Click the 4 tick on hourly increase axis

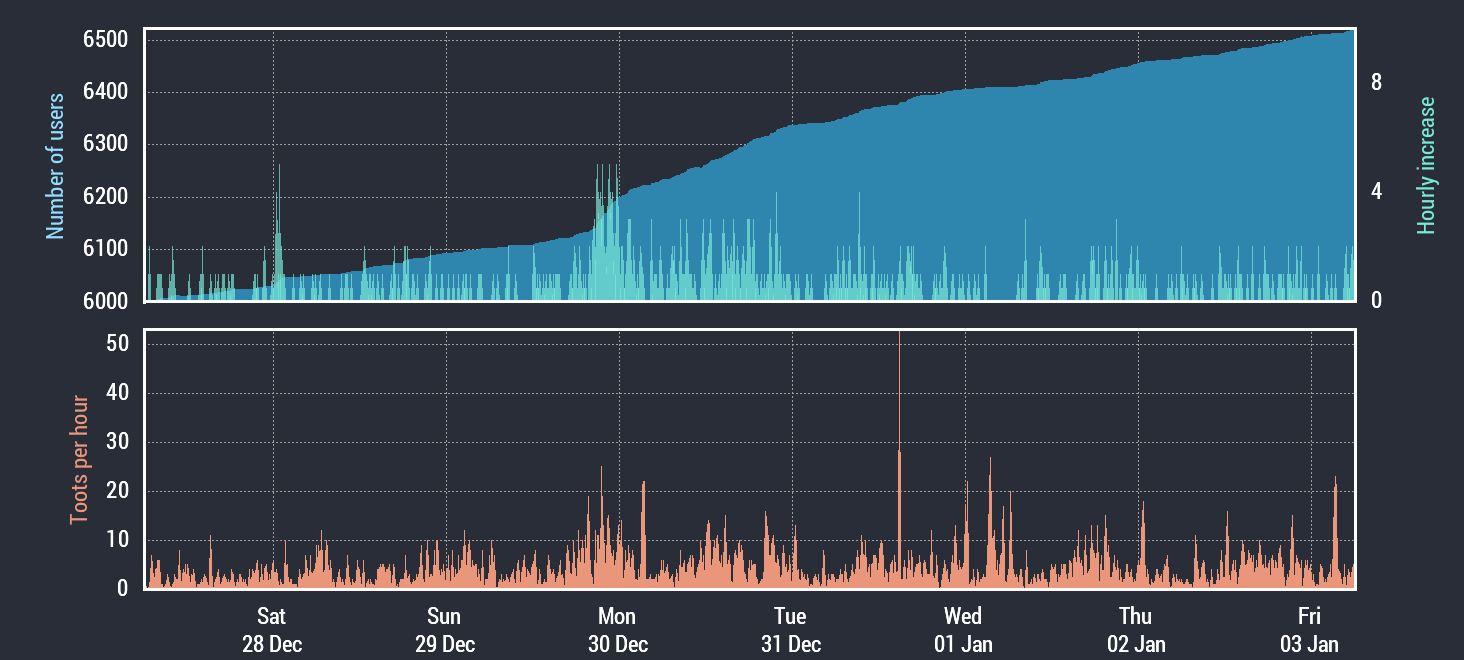(1377, 192)
